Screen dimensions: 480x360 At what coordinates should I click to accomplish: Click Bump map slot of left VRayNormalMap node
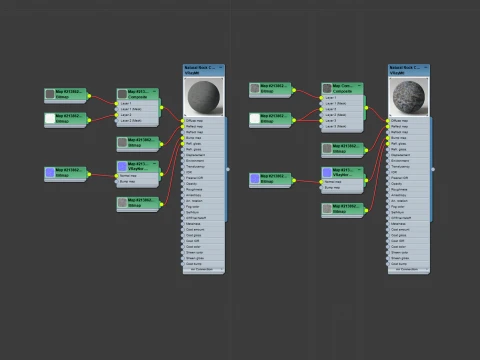coord(137,182)
